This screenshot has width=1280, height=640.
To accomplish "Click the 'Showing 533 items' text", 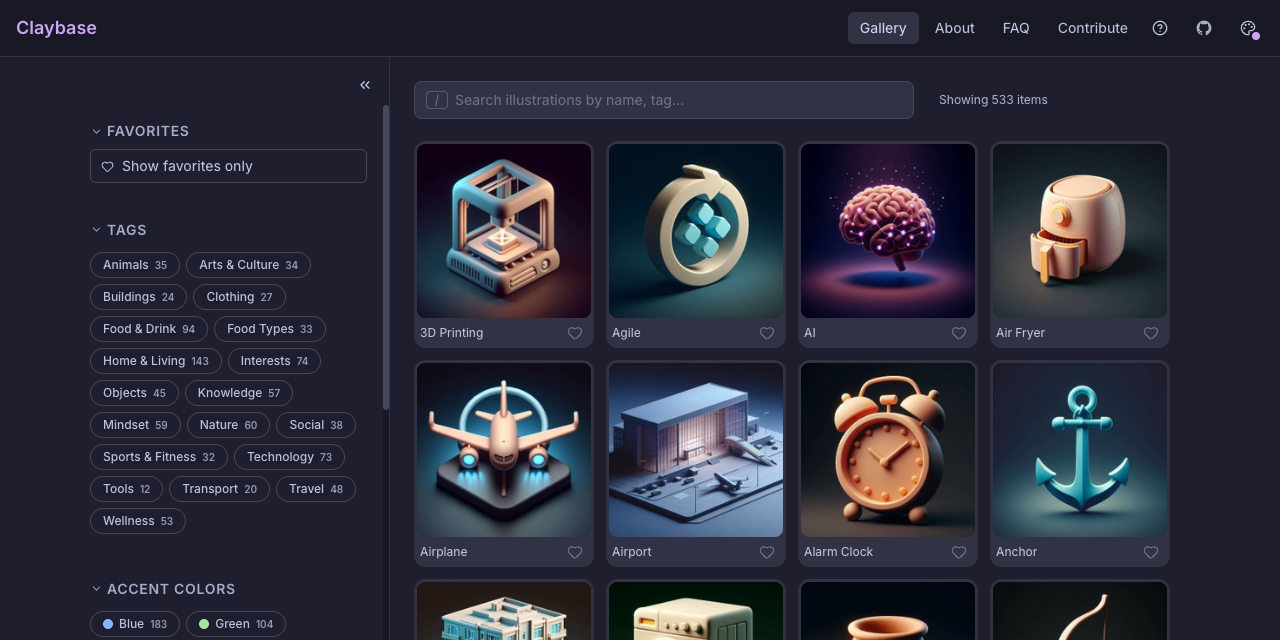I will coord(993,100).
